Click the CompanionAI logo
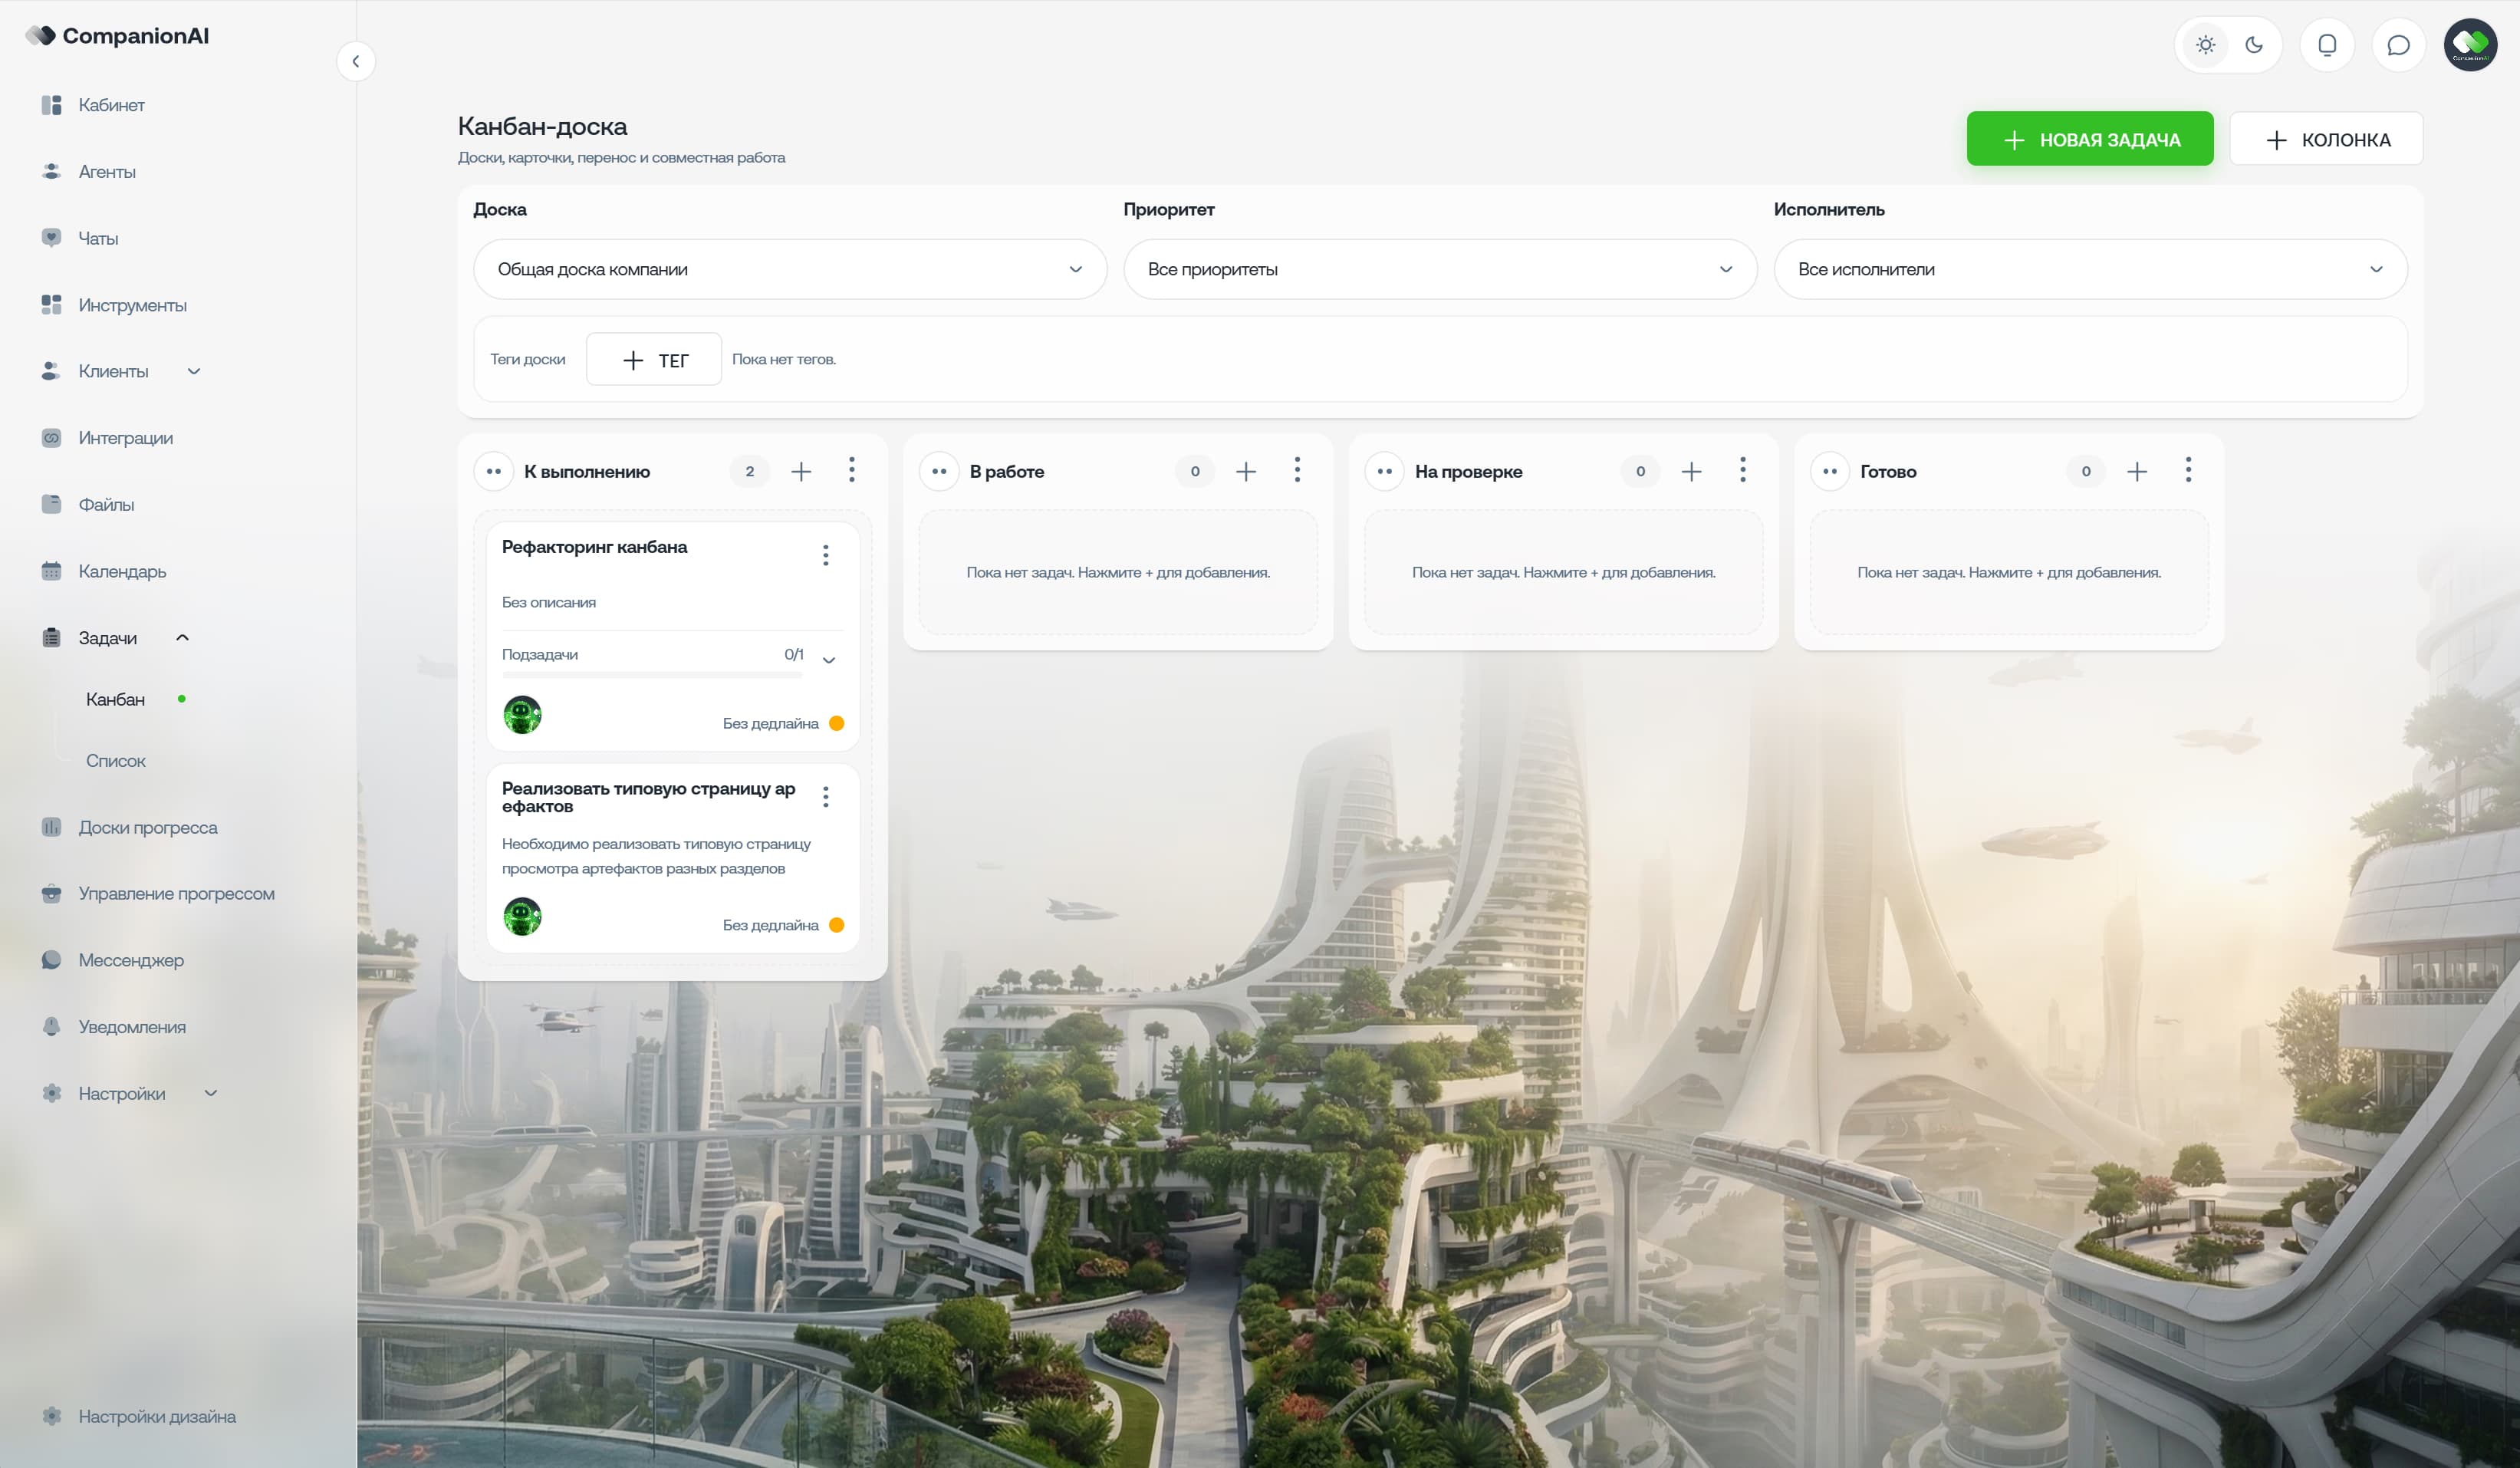Viewport: 2520px width, 1468px height. tap(117, 36)
